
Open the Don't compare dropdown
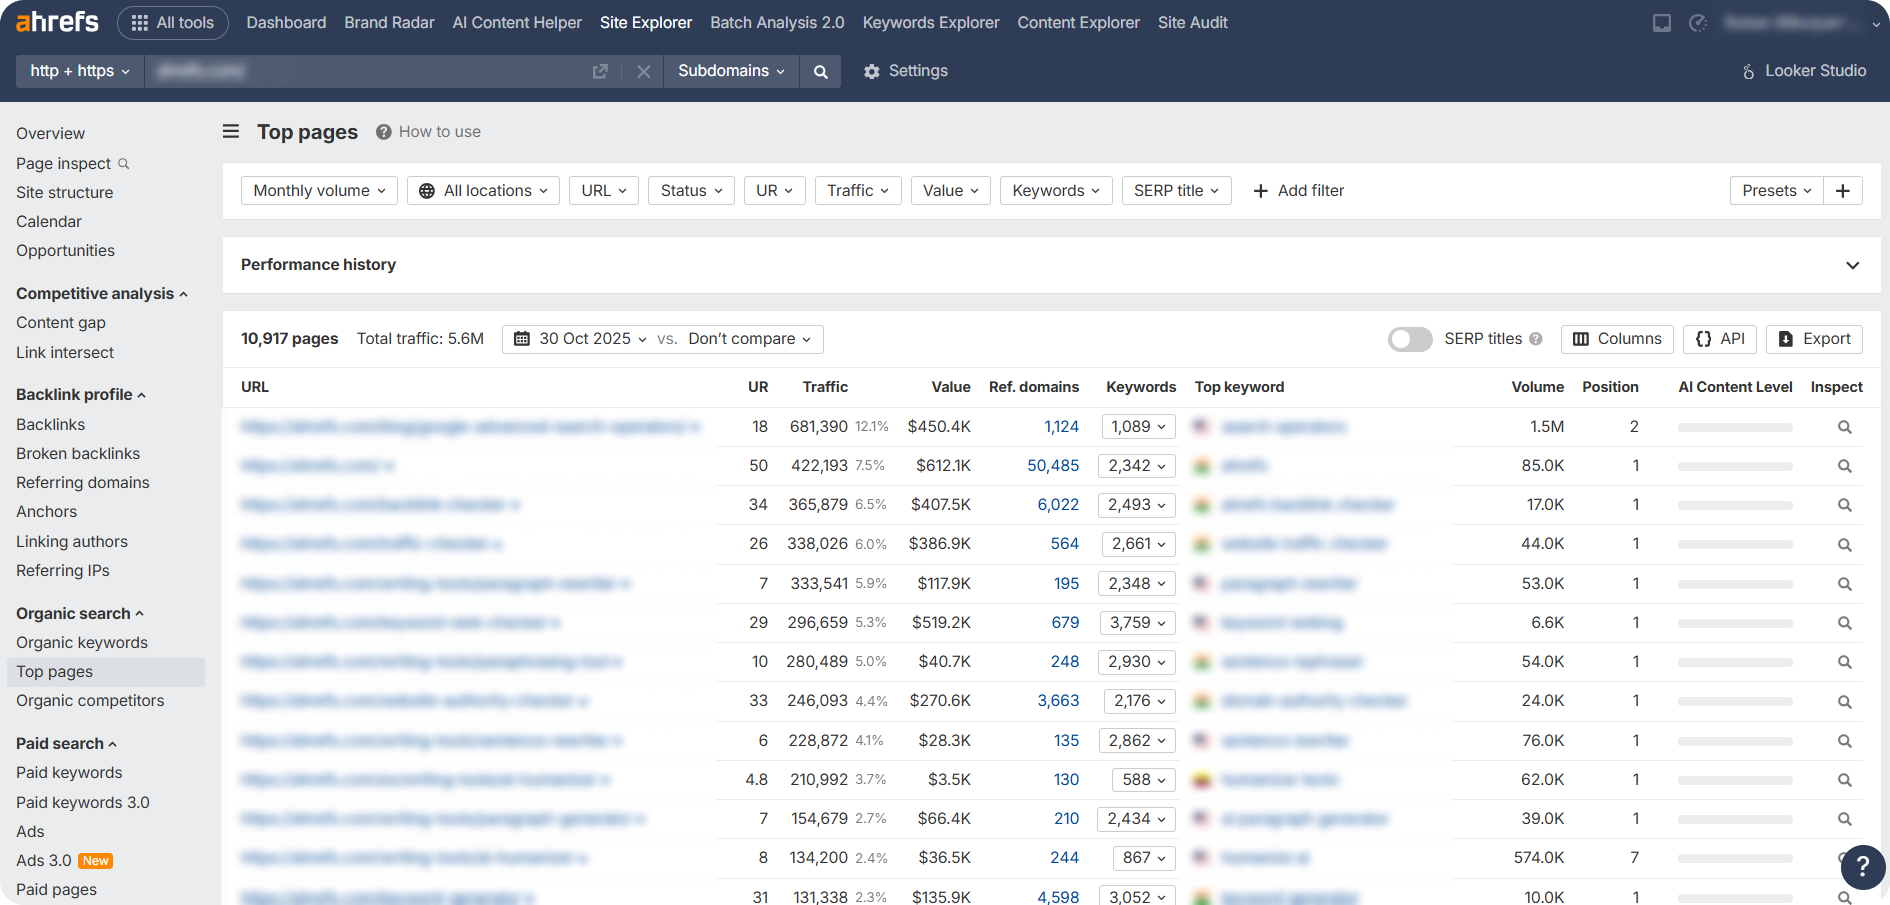748,339
